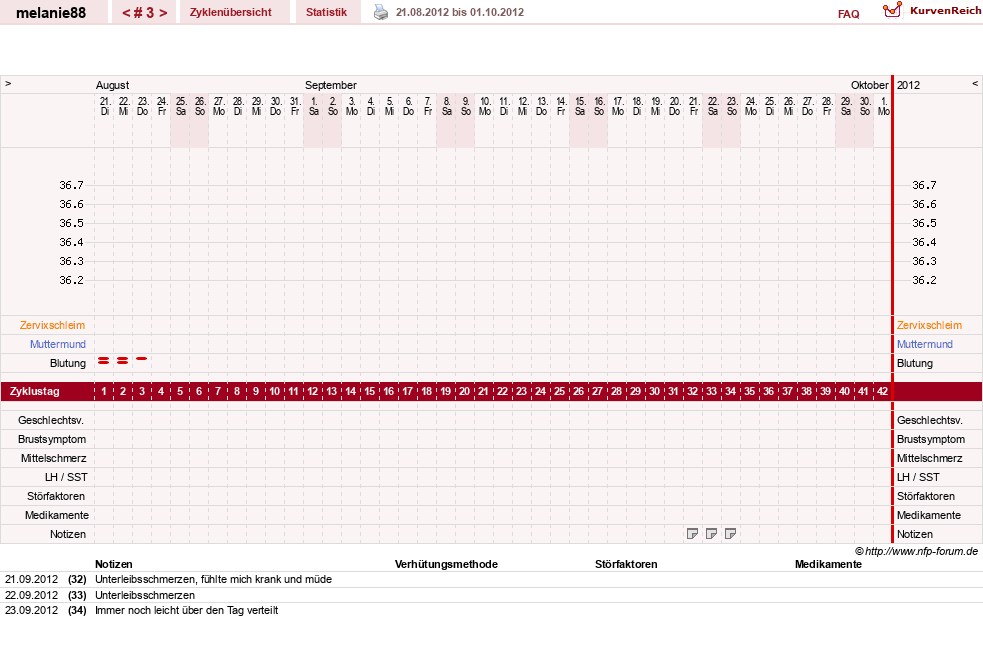Click the 15. Sa date column header
983x663 pixels.
click(580, 106)
